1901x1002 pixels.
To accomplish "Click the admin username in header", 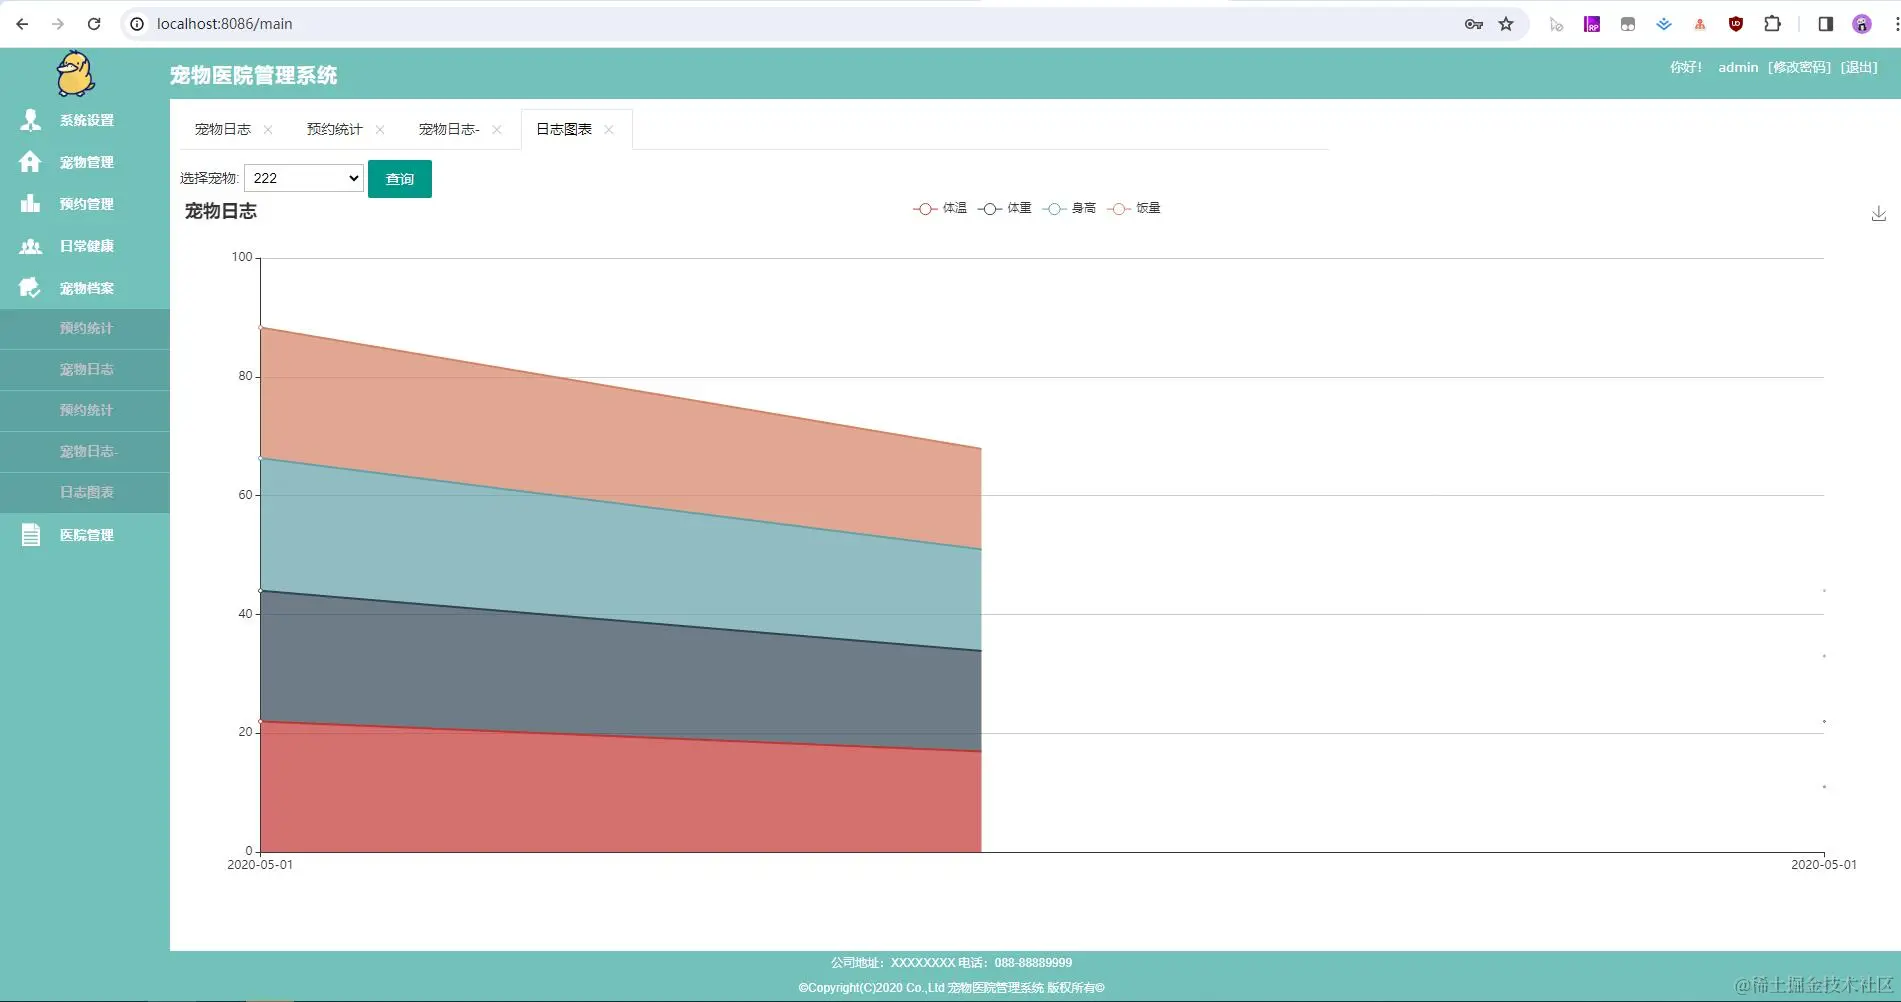I will pos(1738,67).
